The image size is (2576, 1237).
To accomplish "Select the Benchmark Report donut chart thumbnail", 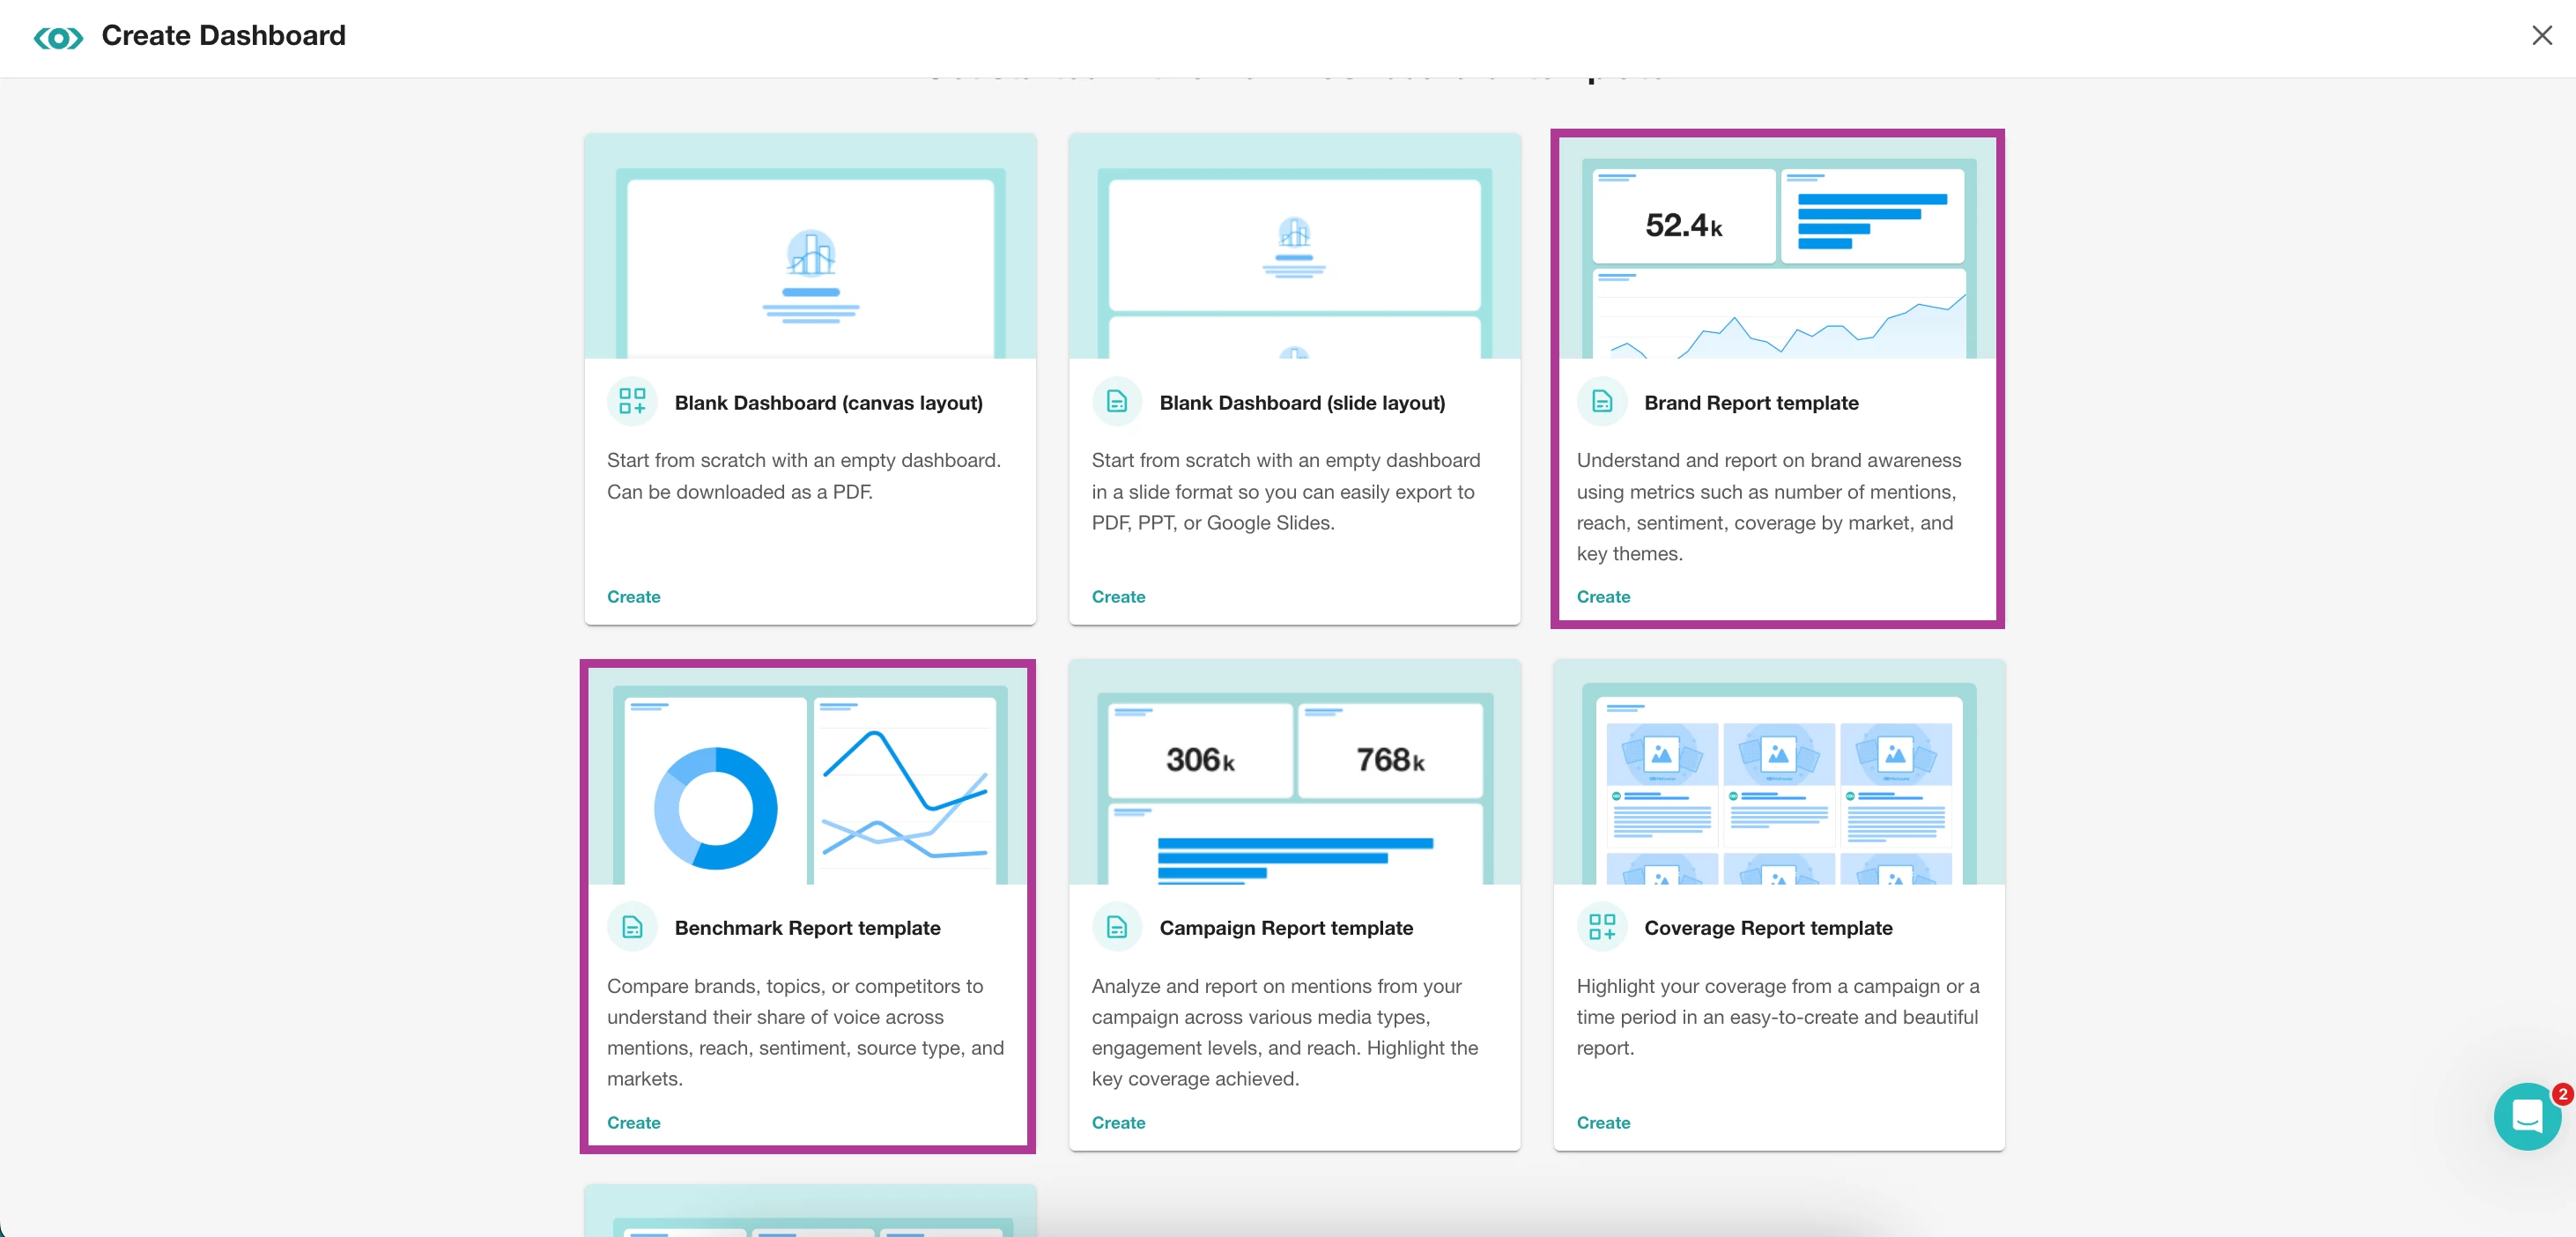I will [808, 776].
